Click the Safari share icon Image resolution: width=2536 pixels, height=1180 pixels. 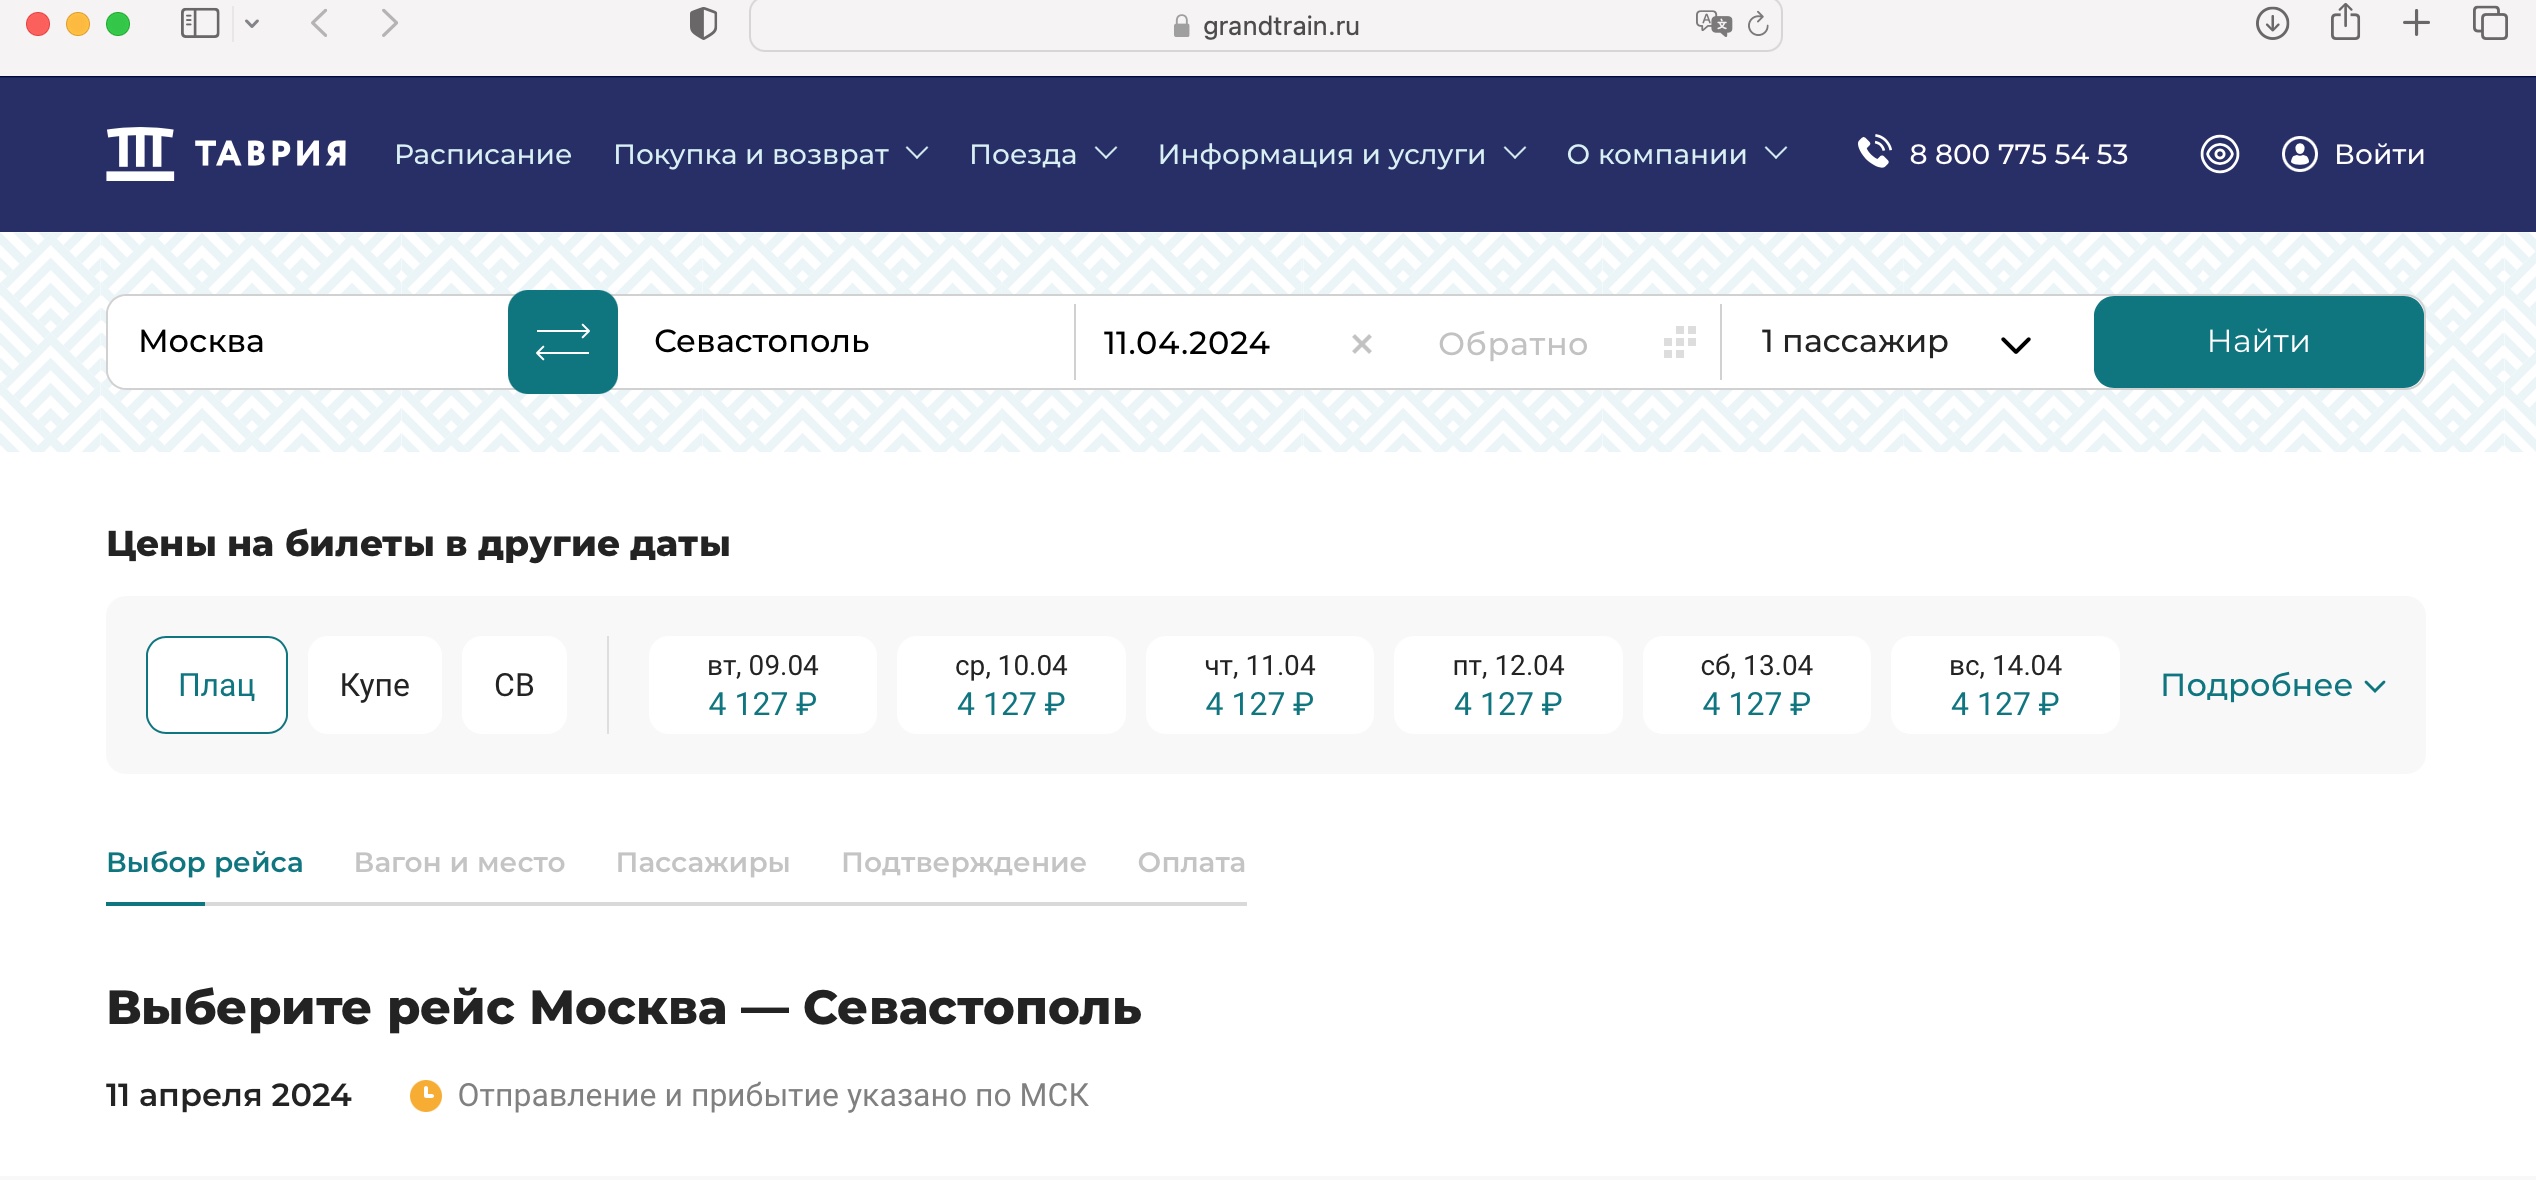[2344, 23]
